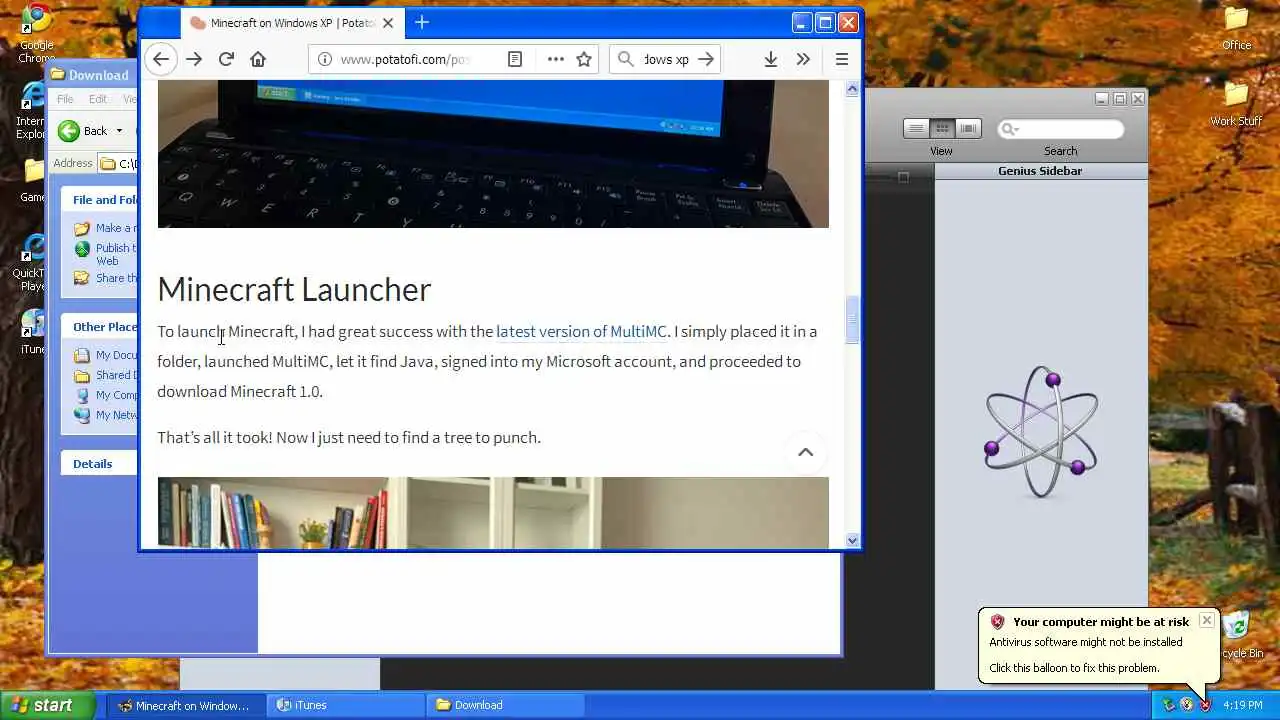The width and height of the screenshot is (1280, 720).
Task: Collapse the File and Folder Tasks header
Action: [100, 199]
